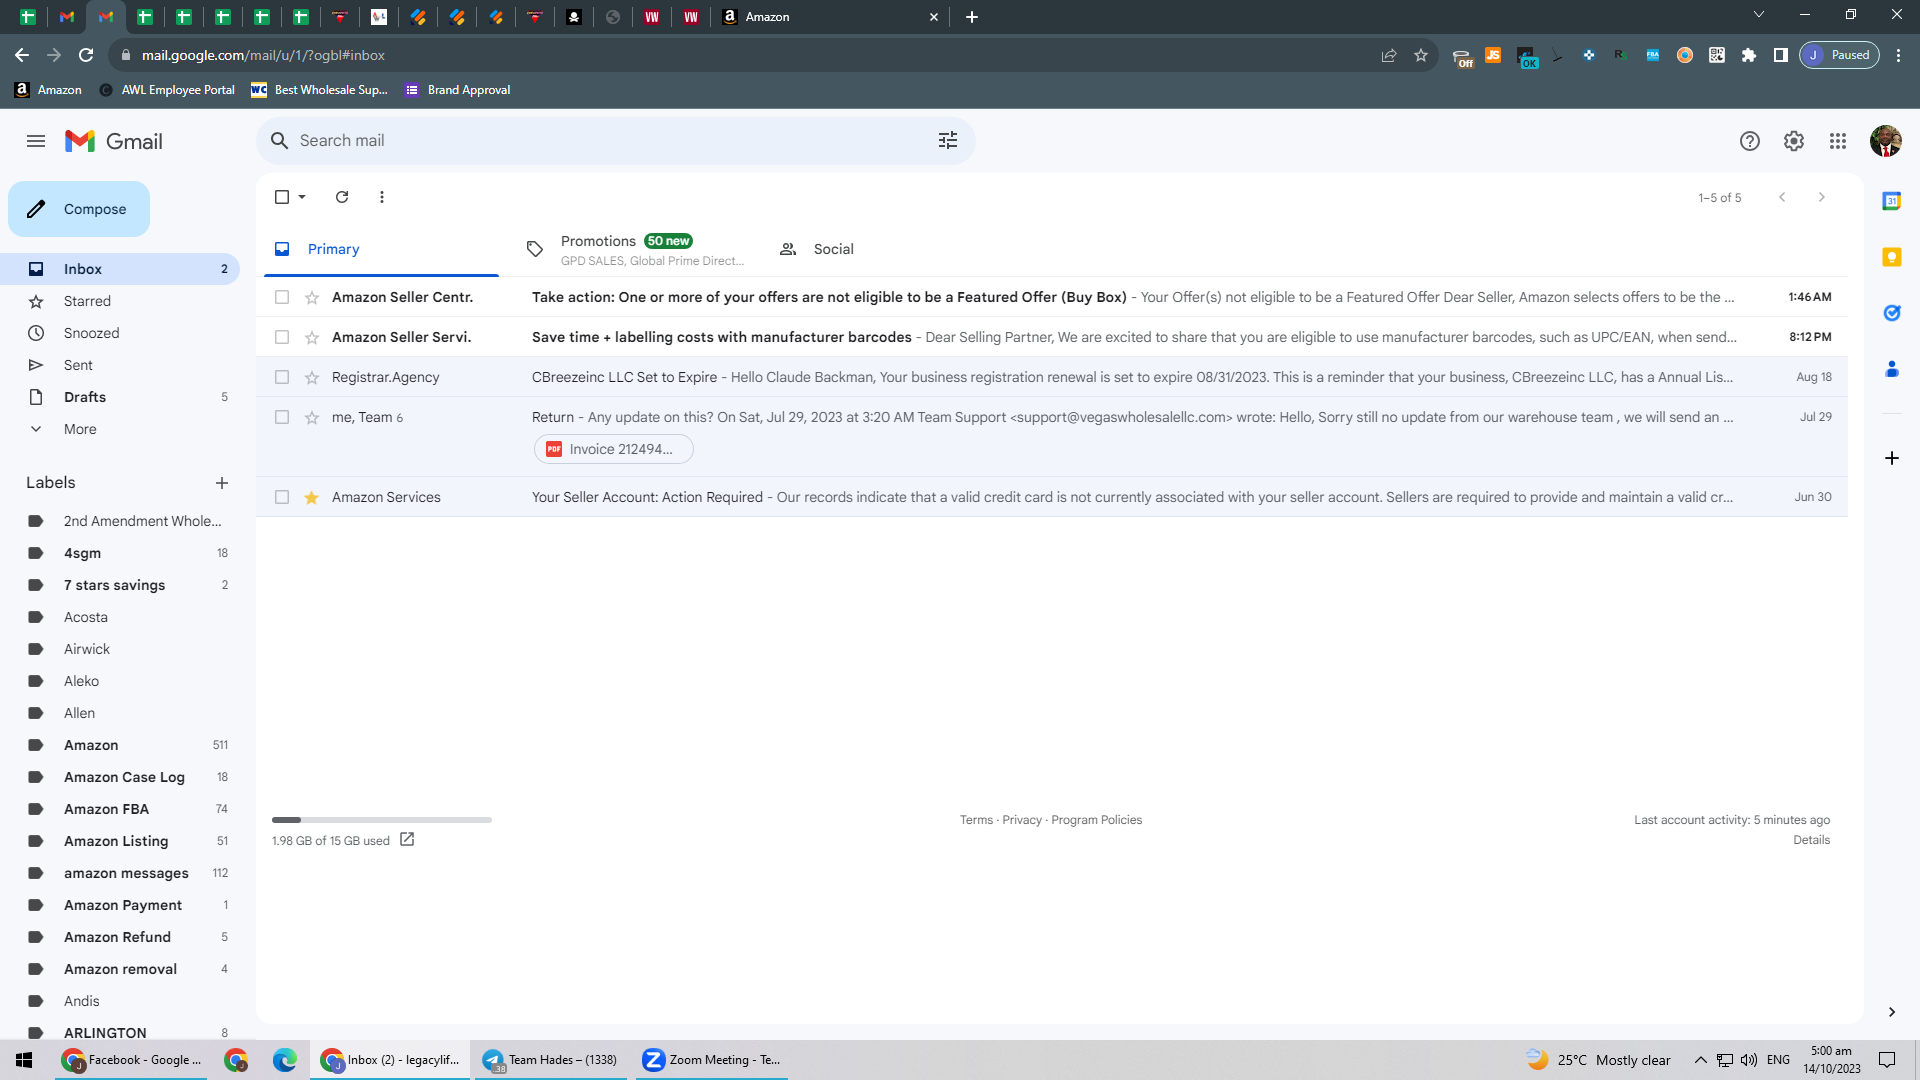The width and height of the screenshot is (1920, 1080).
Task: Click the Search mail field
Action: [615, 141]
